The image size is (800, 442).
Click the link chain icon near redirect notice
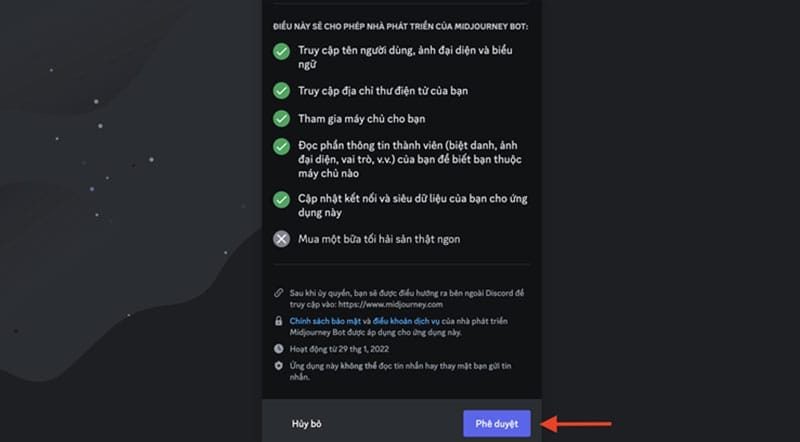pyautogui.click(x=279, y=293)
